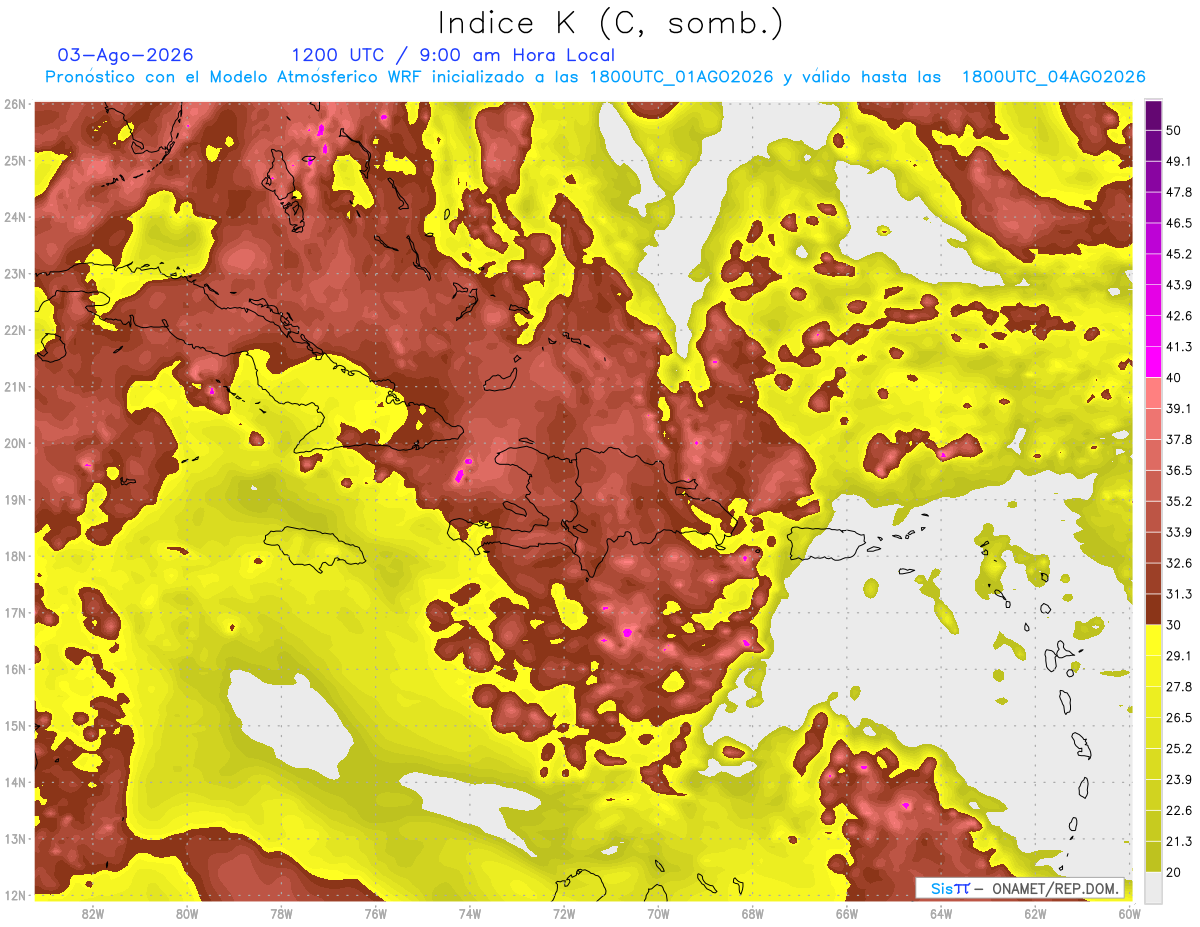Click the legend value "32.6"
The width and height of the screenshot is (1200, 927).
click(1178, 563)
